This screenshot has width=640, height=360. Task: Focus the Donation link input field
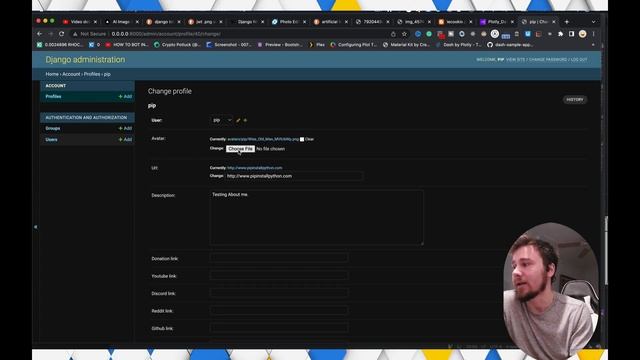point(279,258)
